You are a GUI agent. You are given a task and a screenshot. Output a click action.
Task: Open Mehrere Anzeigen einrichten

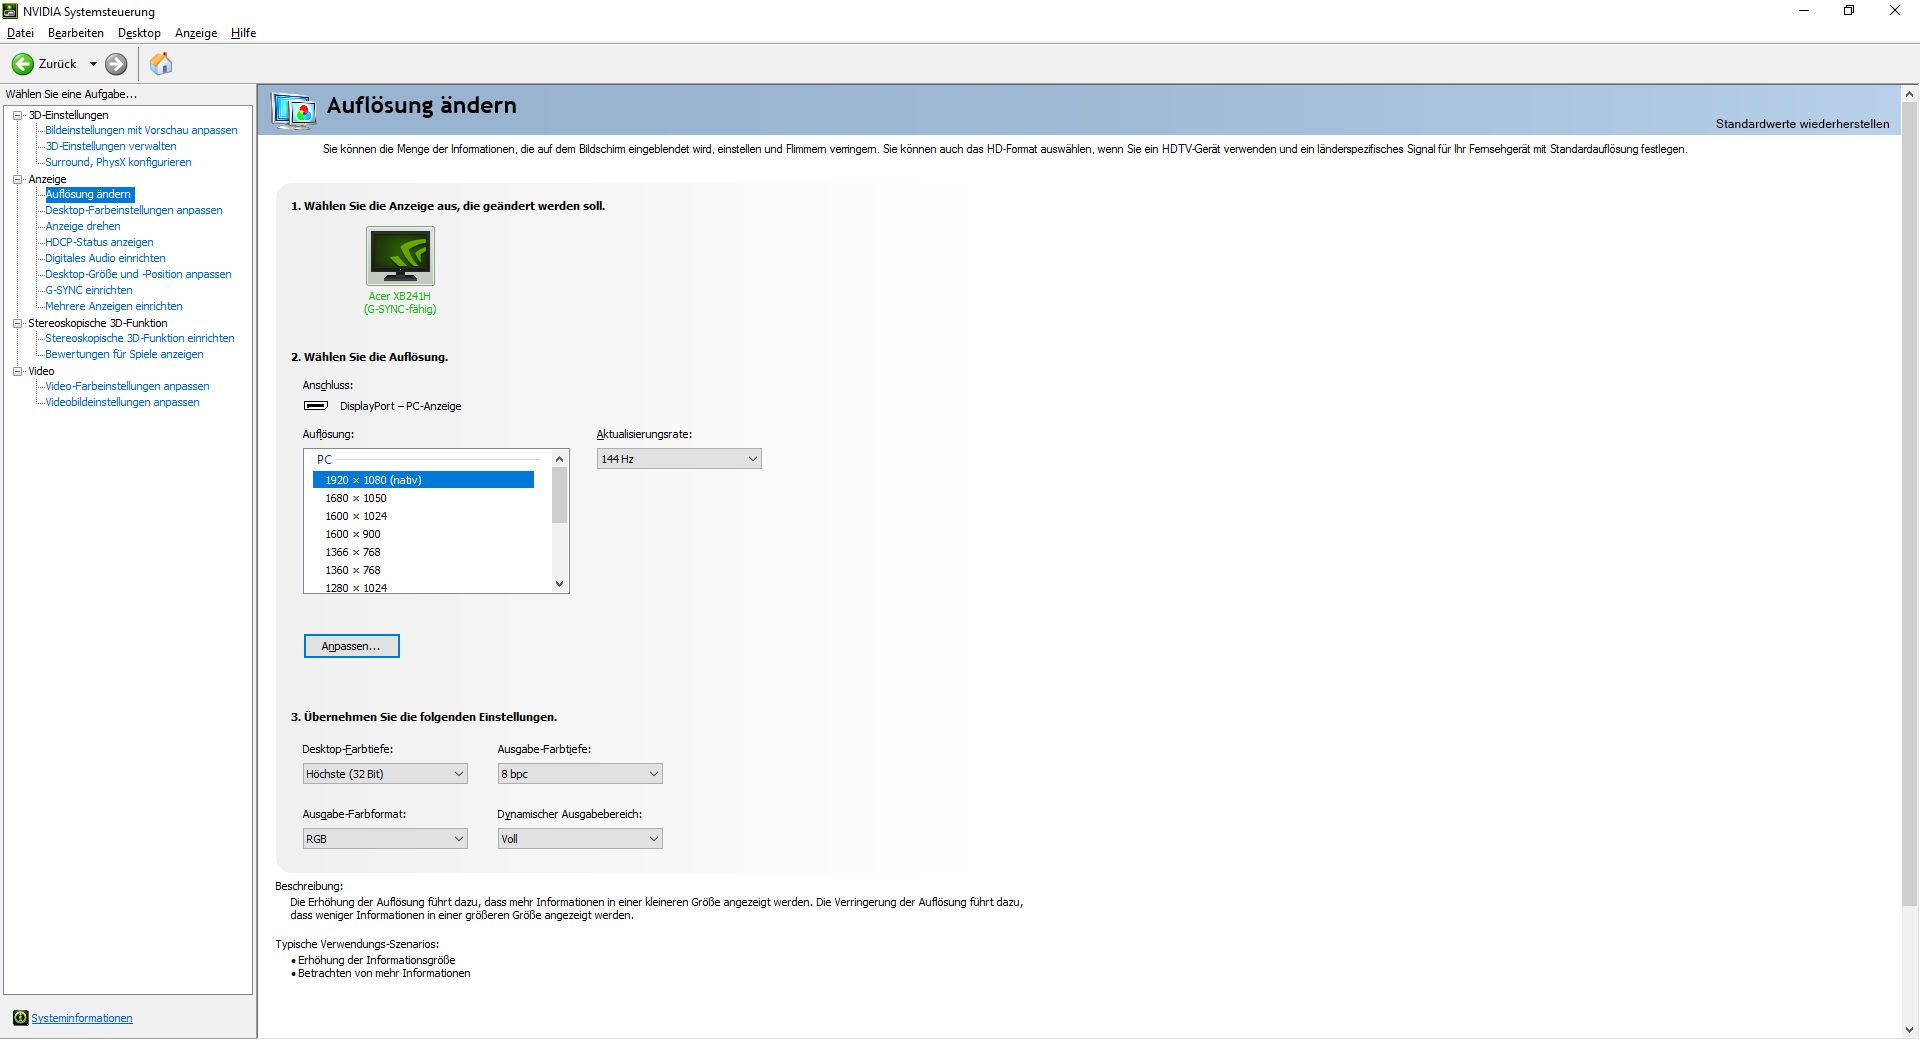pos(114,306)
